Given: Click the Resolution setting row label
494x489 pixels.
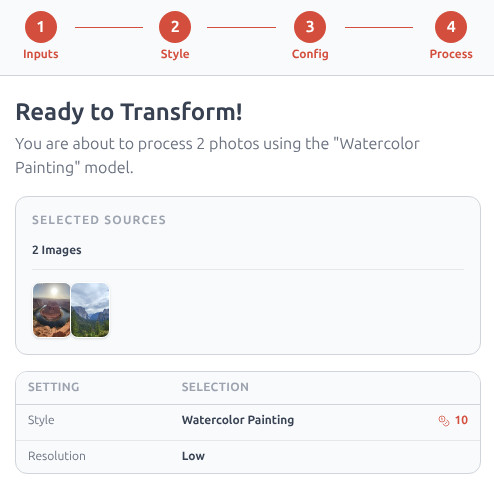Looking at the screenshot, I should point(57,456).
